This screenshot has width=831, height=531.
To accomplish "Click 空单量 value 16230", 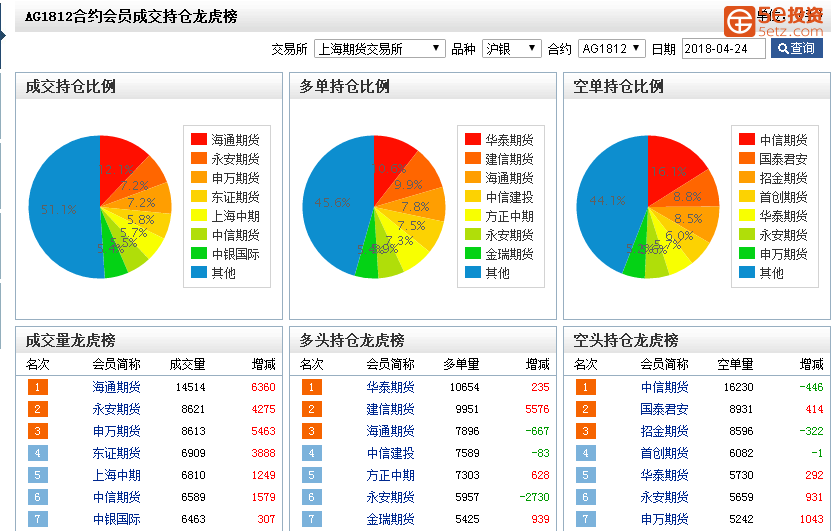I will tap(738, 387).
